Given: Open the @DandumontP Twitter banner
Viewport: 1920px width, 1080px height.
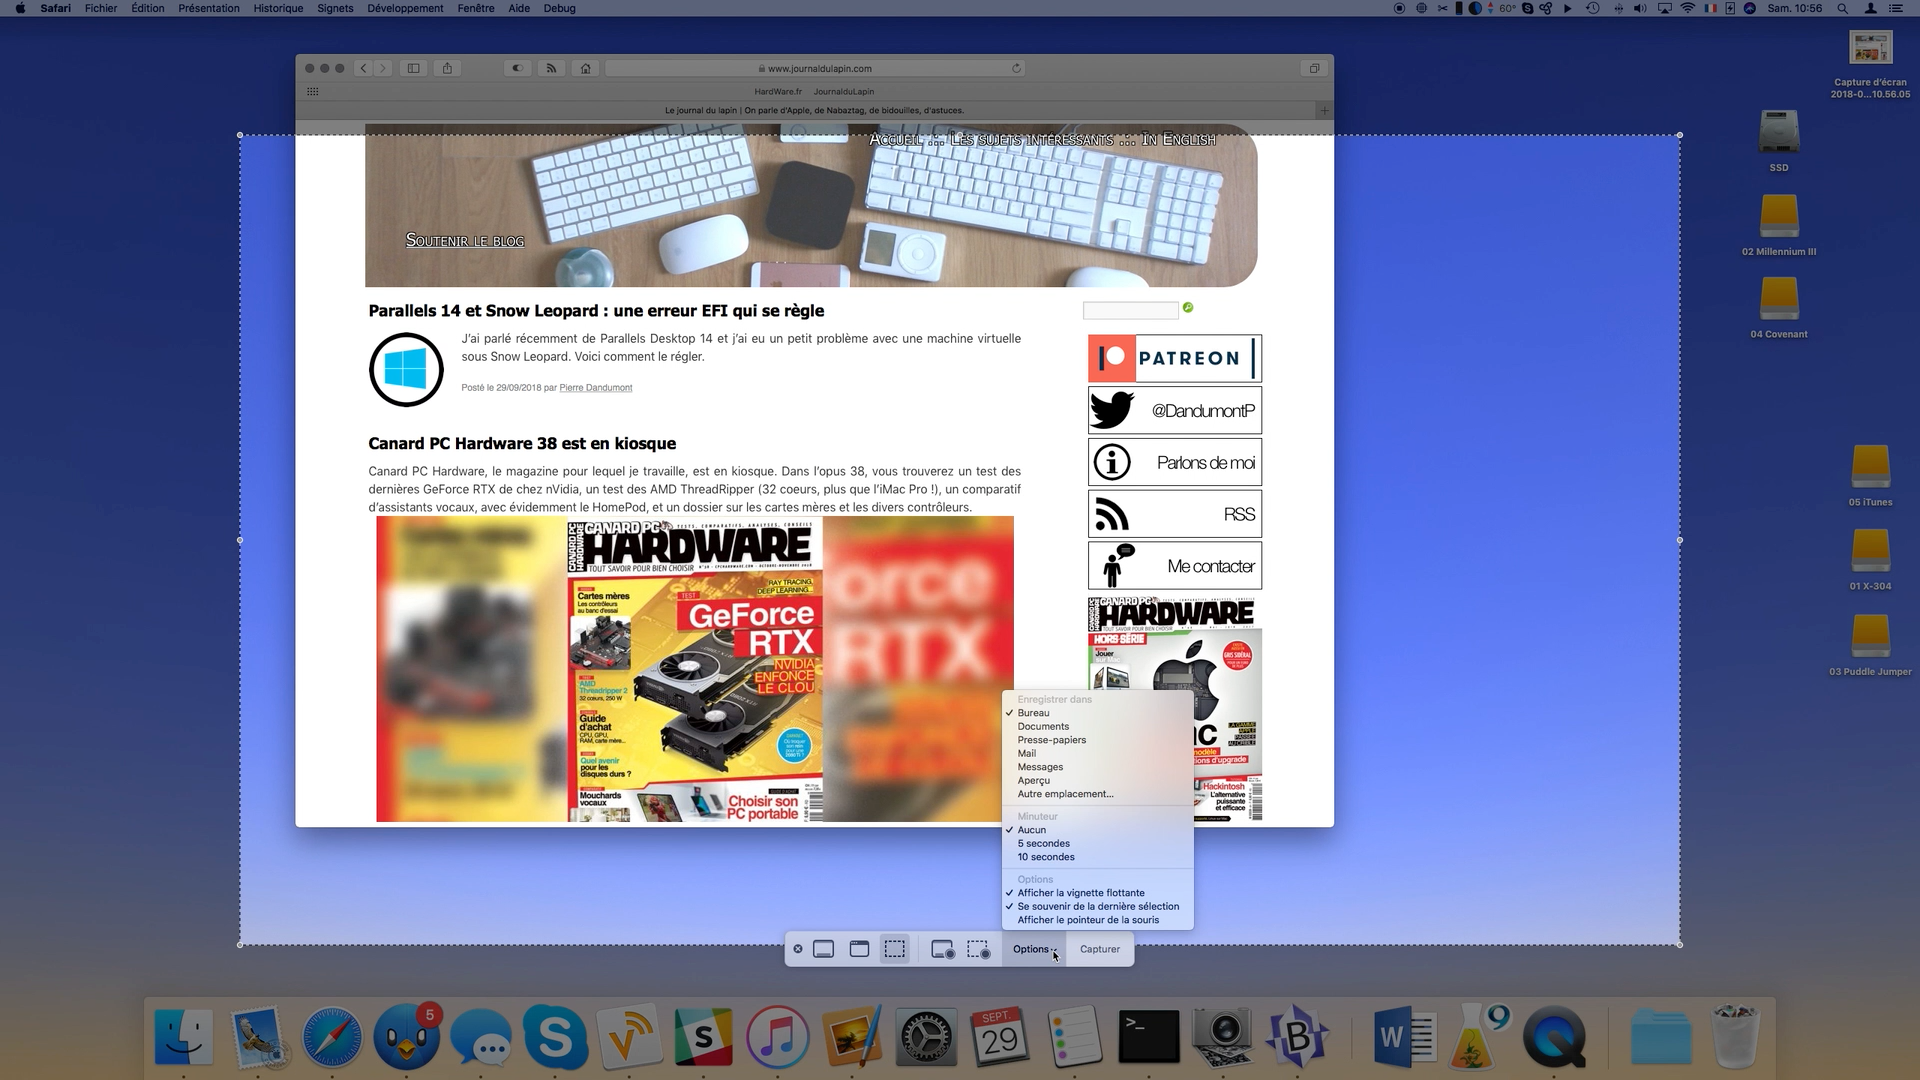Looking at the screenshot, I should tap(1175, 410).
